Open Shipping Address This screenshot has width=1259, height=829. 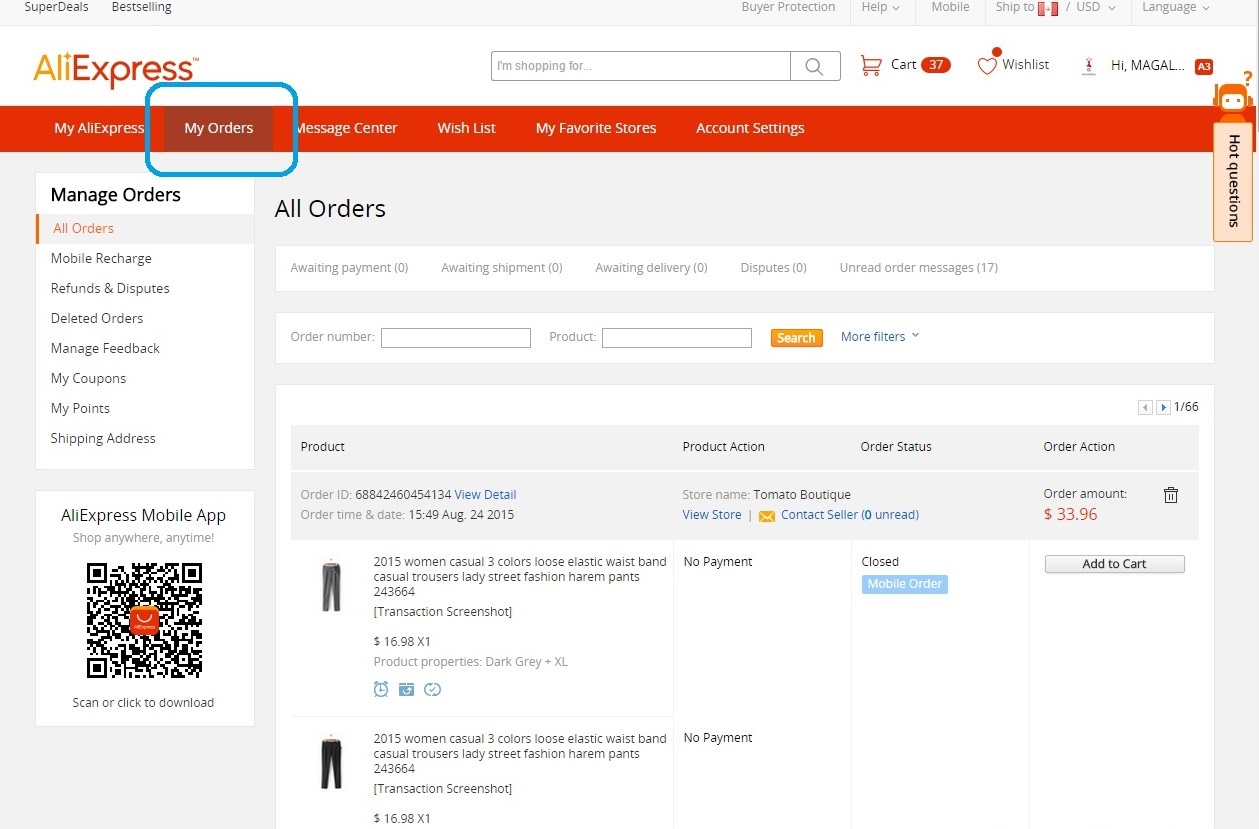pos(103,438)
